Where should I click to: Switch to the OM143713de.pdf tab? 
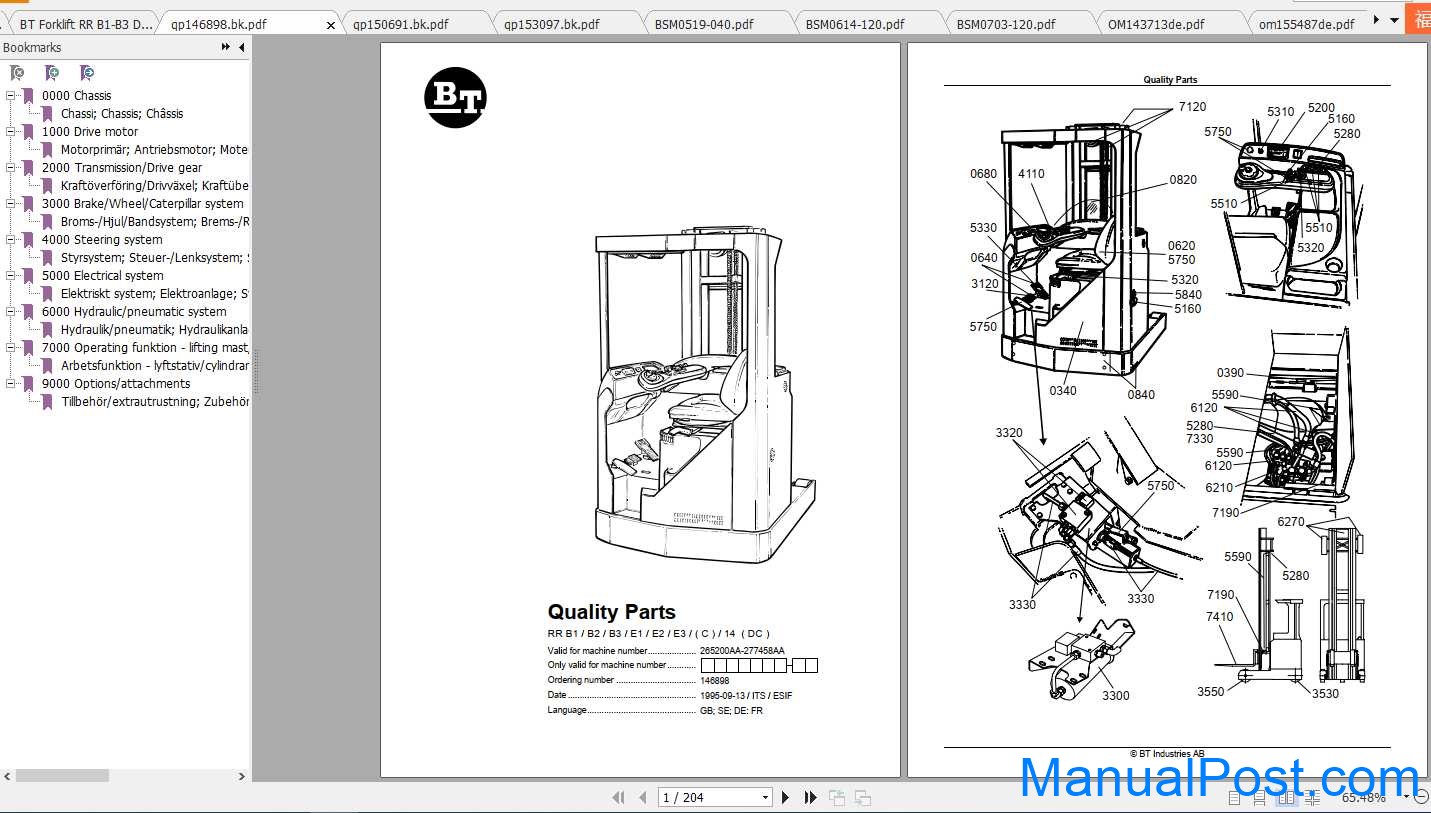point(1156,24)
